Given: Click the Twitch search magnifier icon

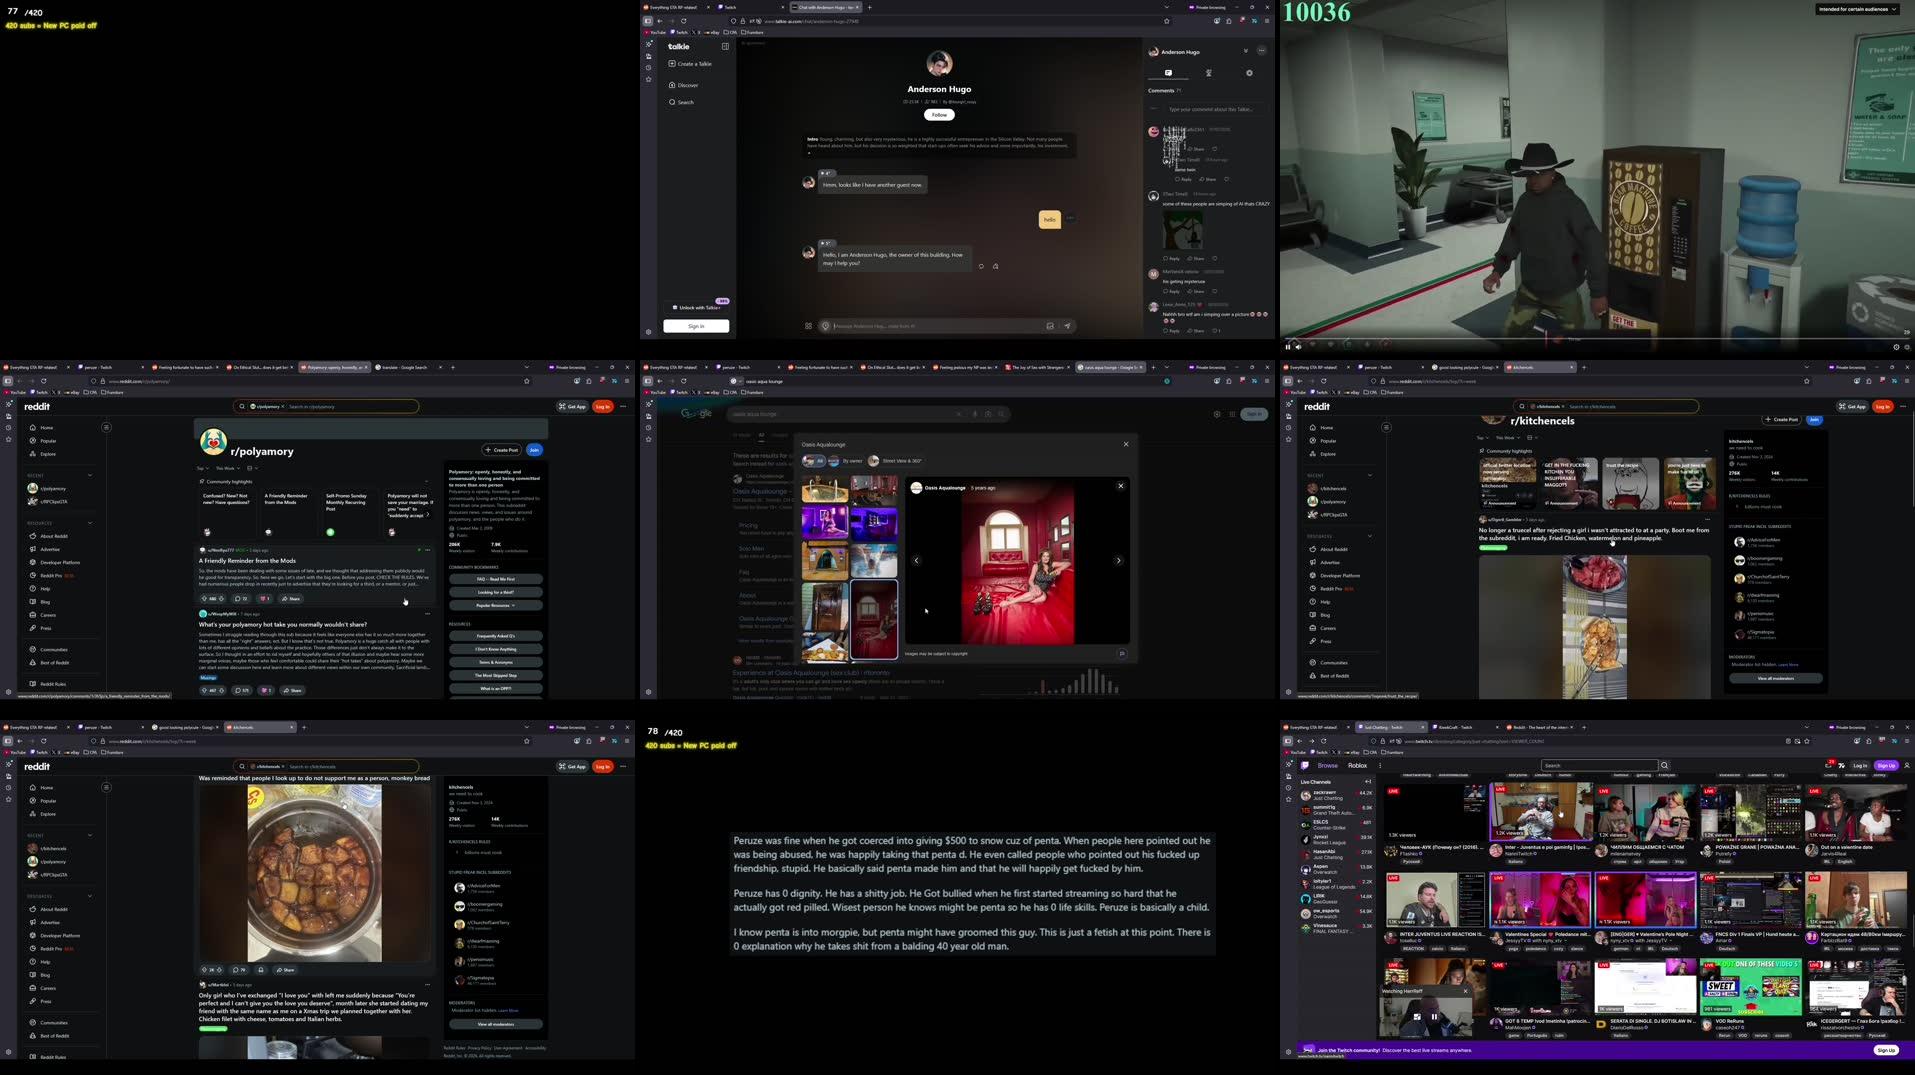Looking at the screenshot, I should click(1663, 764).
